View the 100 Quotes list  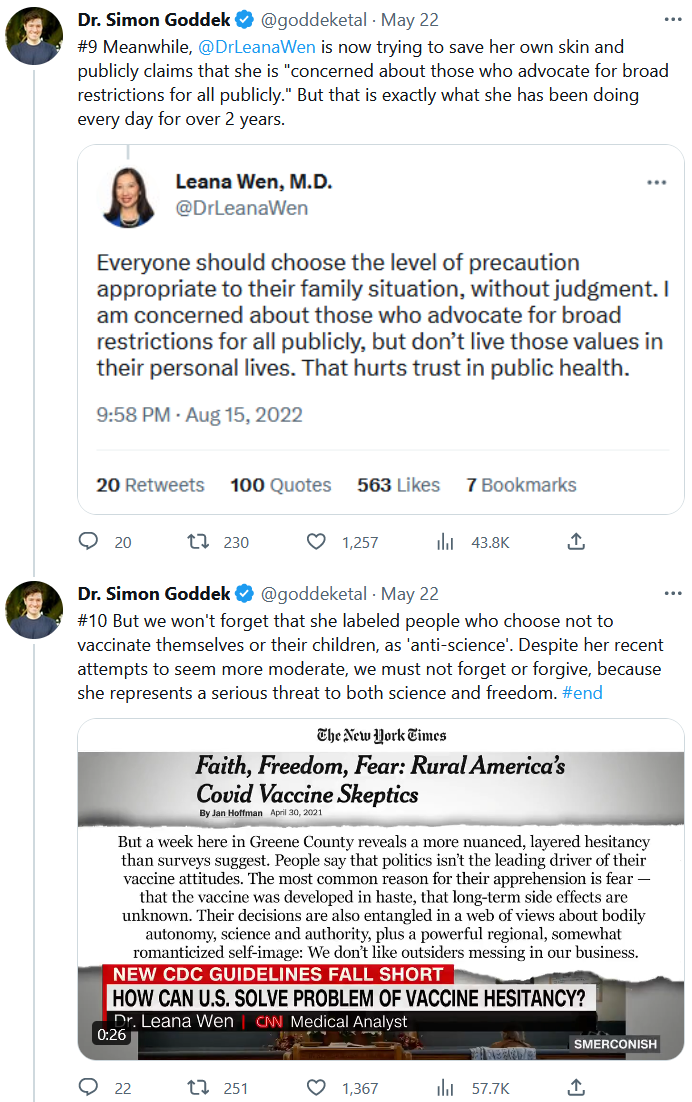[x=280, y=485]
